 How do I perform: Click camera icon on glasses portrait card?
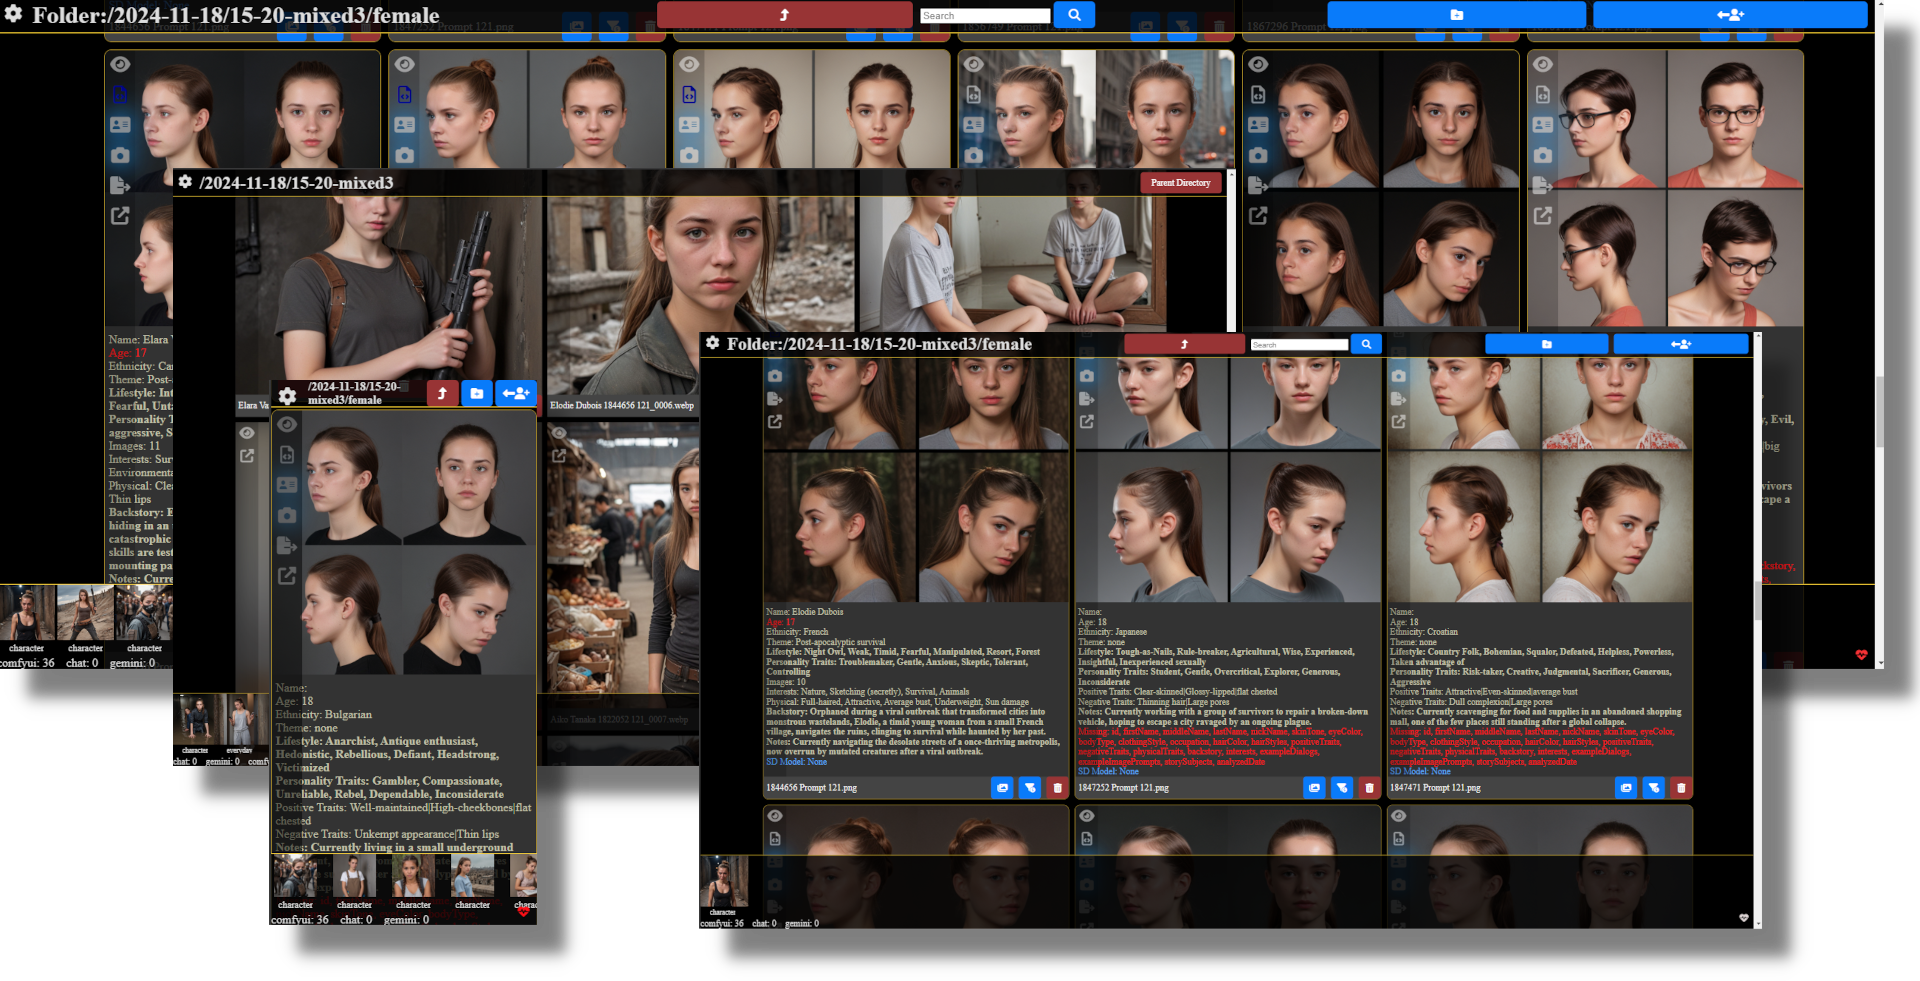tap(1543, 155)
